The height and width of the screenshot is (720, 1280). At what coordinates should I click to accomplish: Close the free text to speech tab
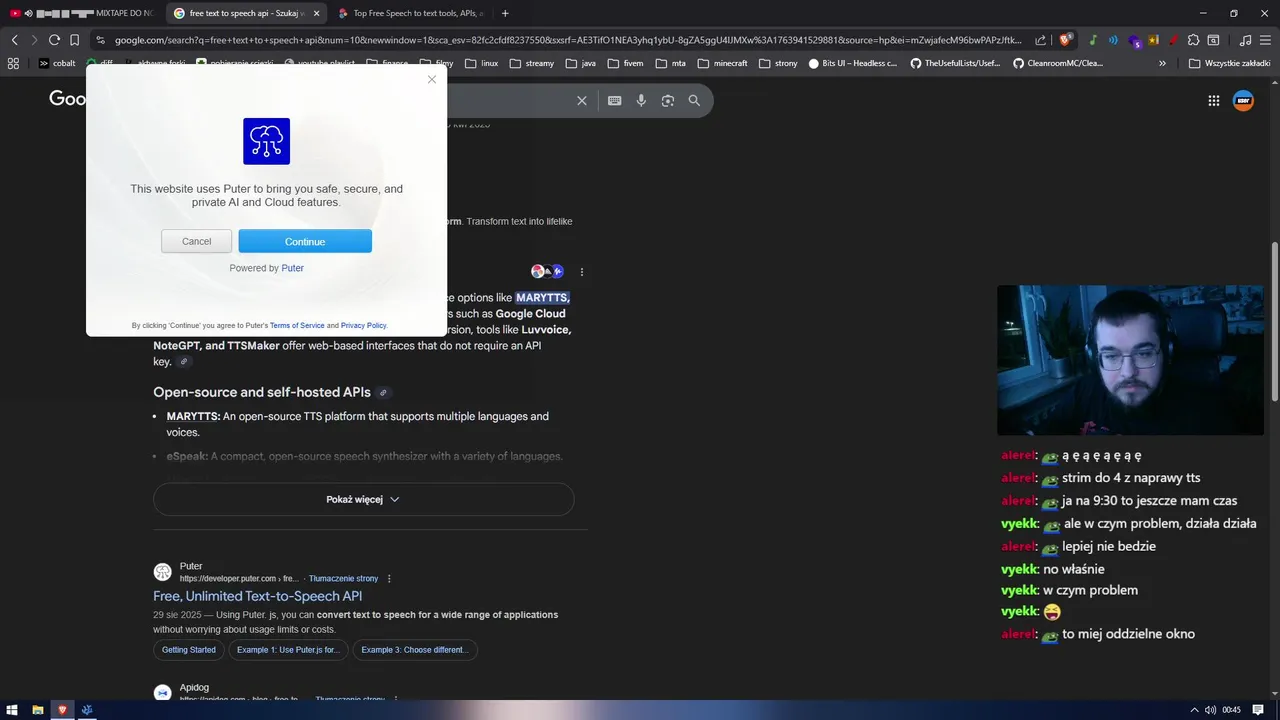[316, 13]
